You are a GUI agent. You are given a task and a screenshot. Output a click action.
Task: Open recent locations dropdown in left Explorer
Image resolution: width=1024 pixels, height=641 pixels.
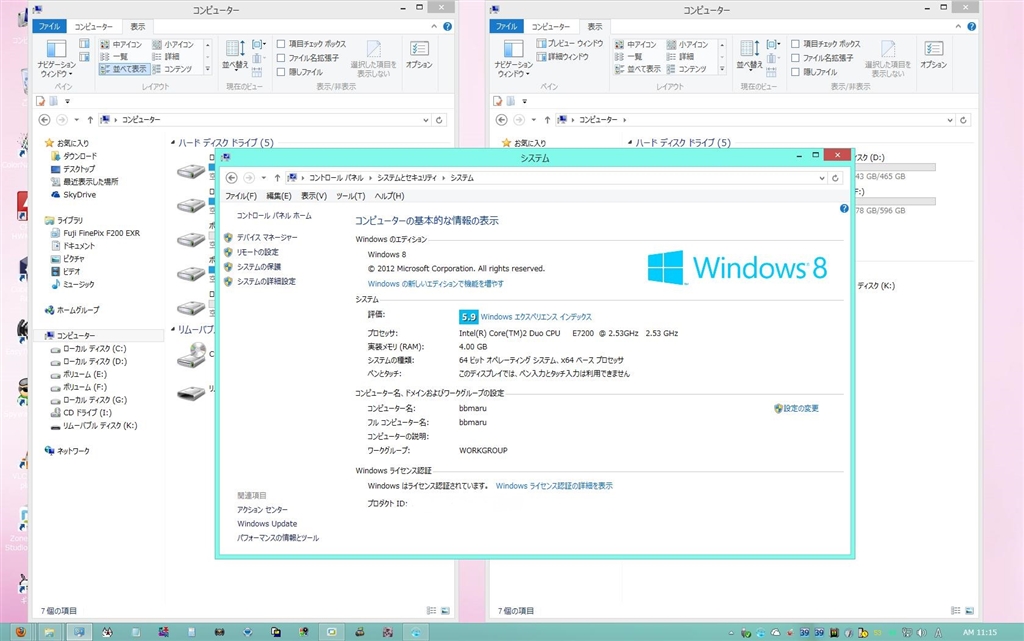click(76, 120)
